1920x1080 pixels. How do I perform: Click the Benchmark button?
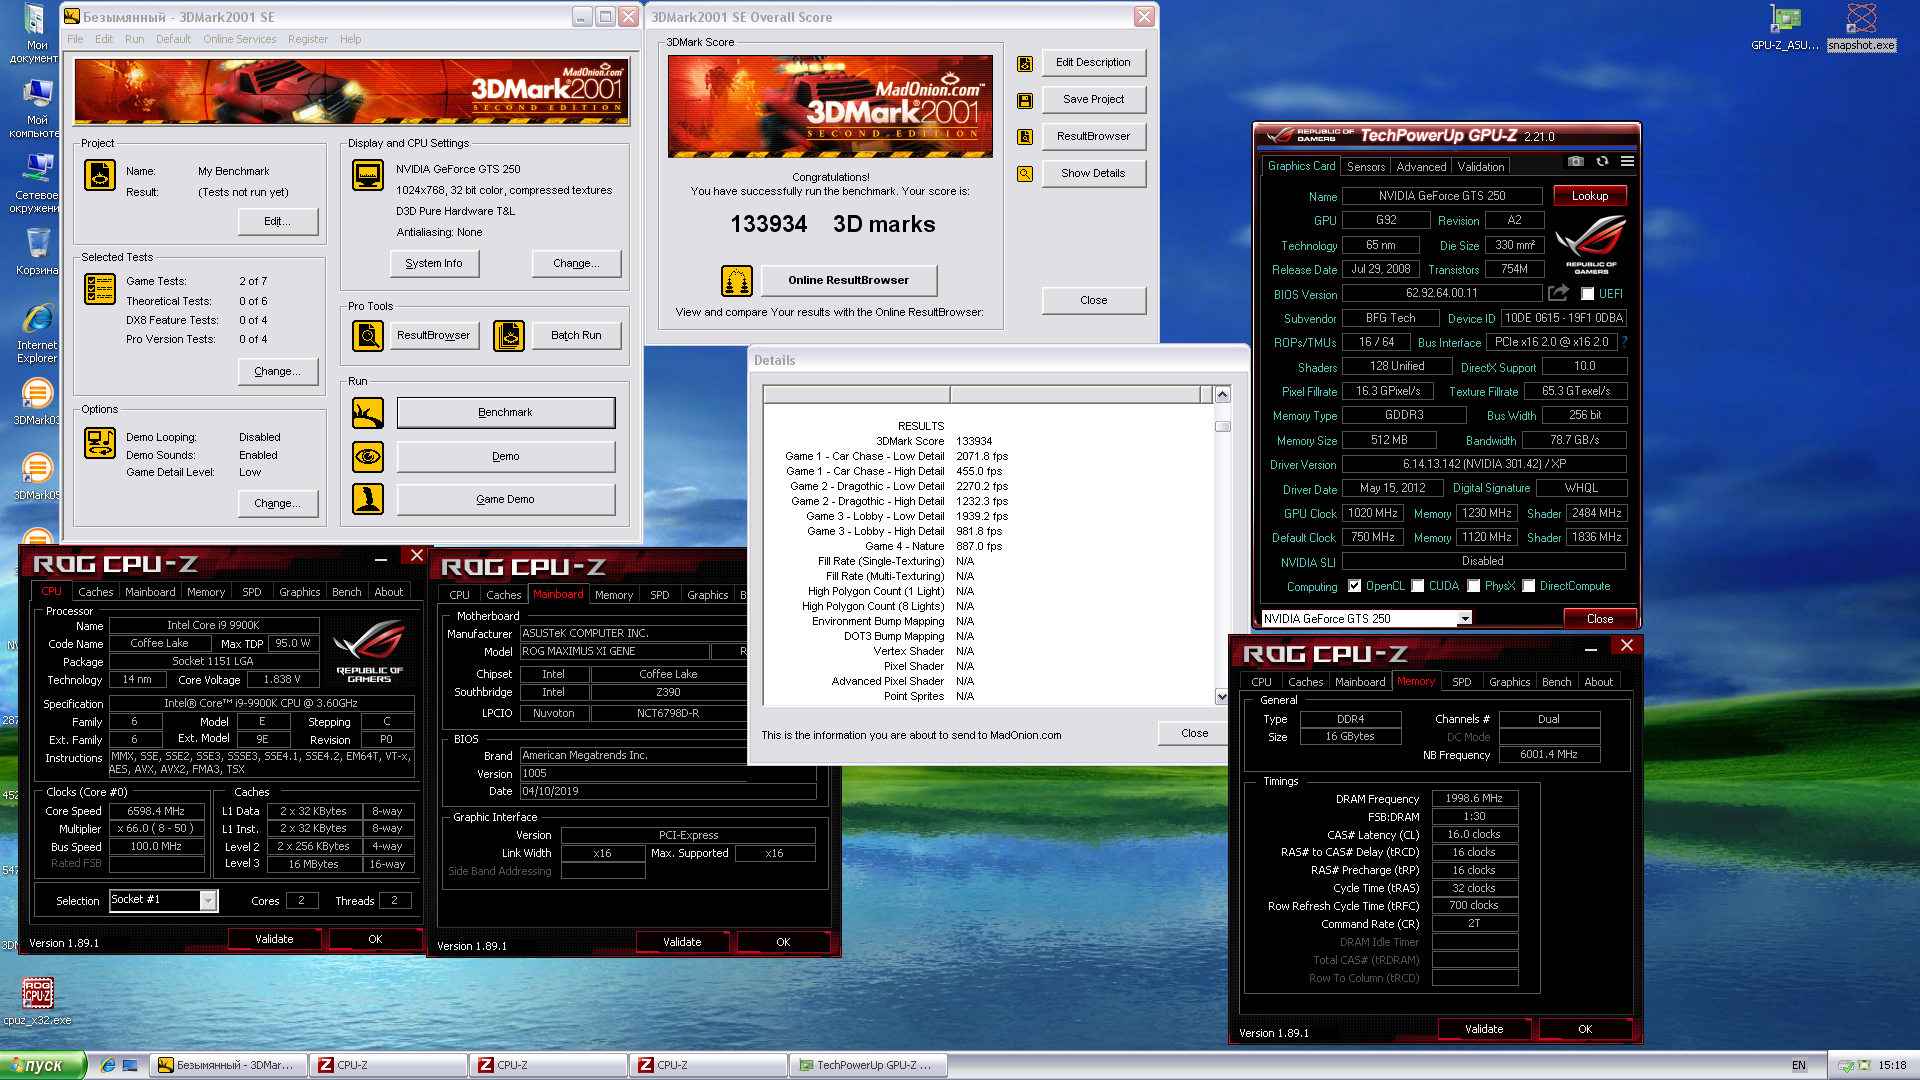tap(505, 412)
